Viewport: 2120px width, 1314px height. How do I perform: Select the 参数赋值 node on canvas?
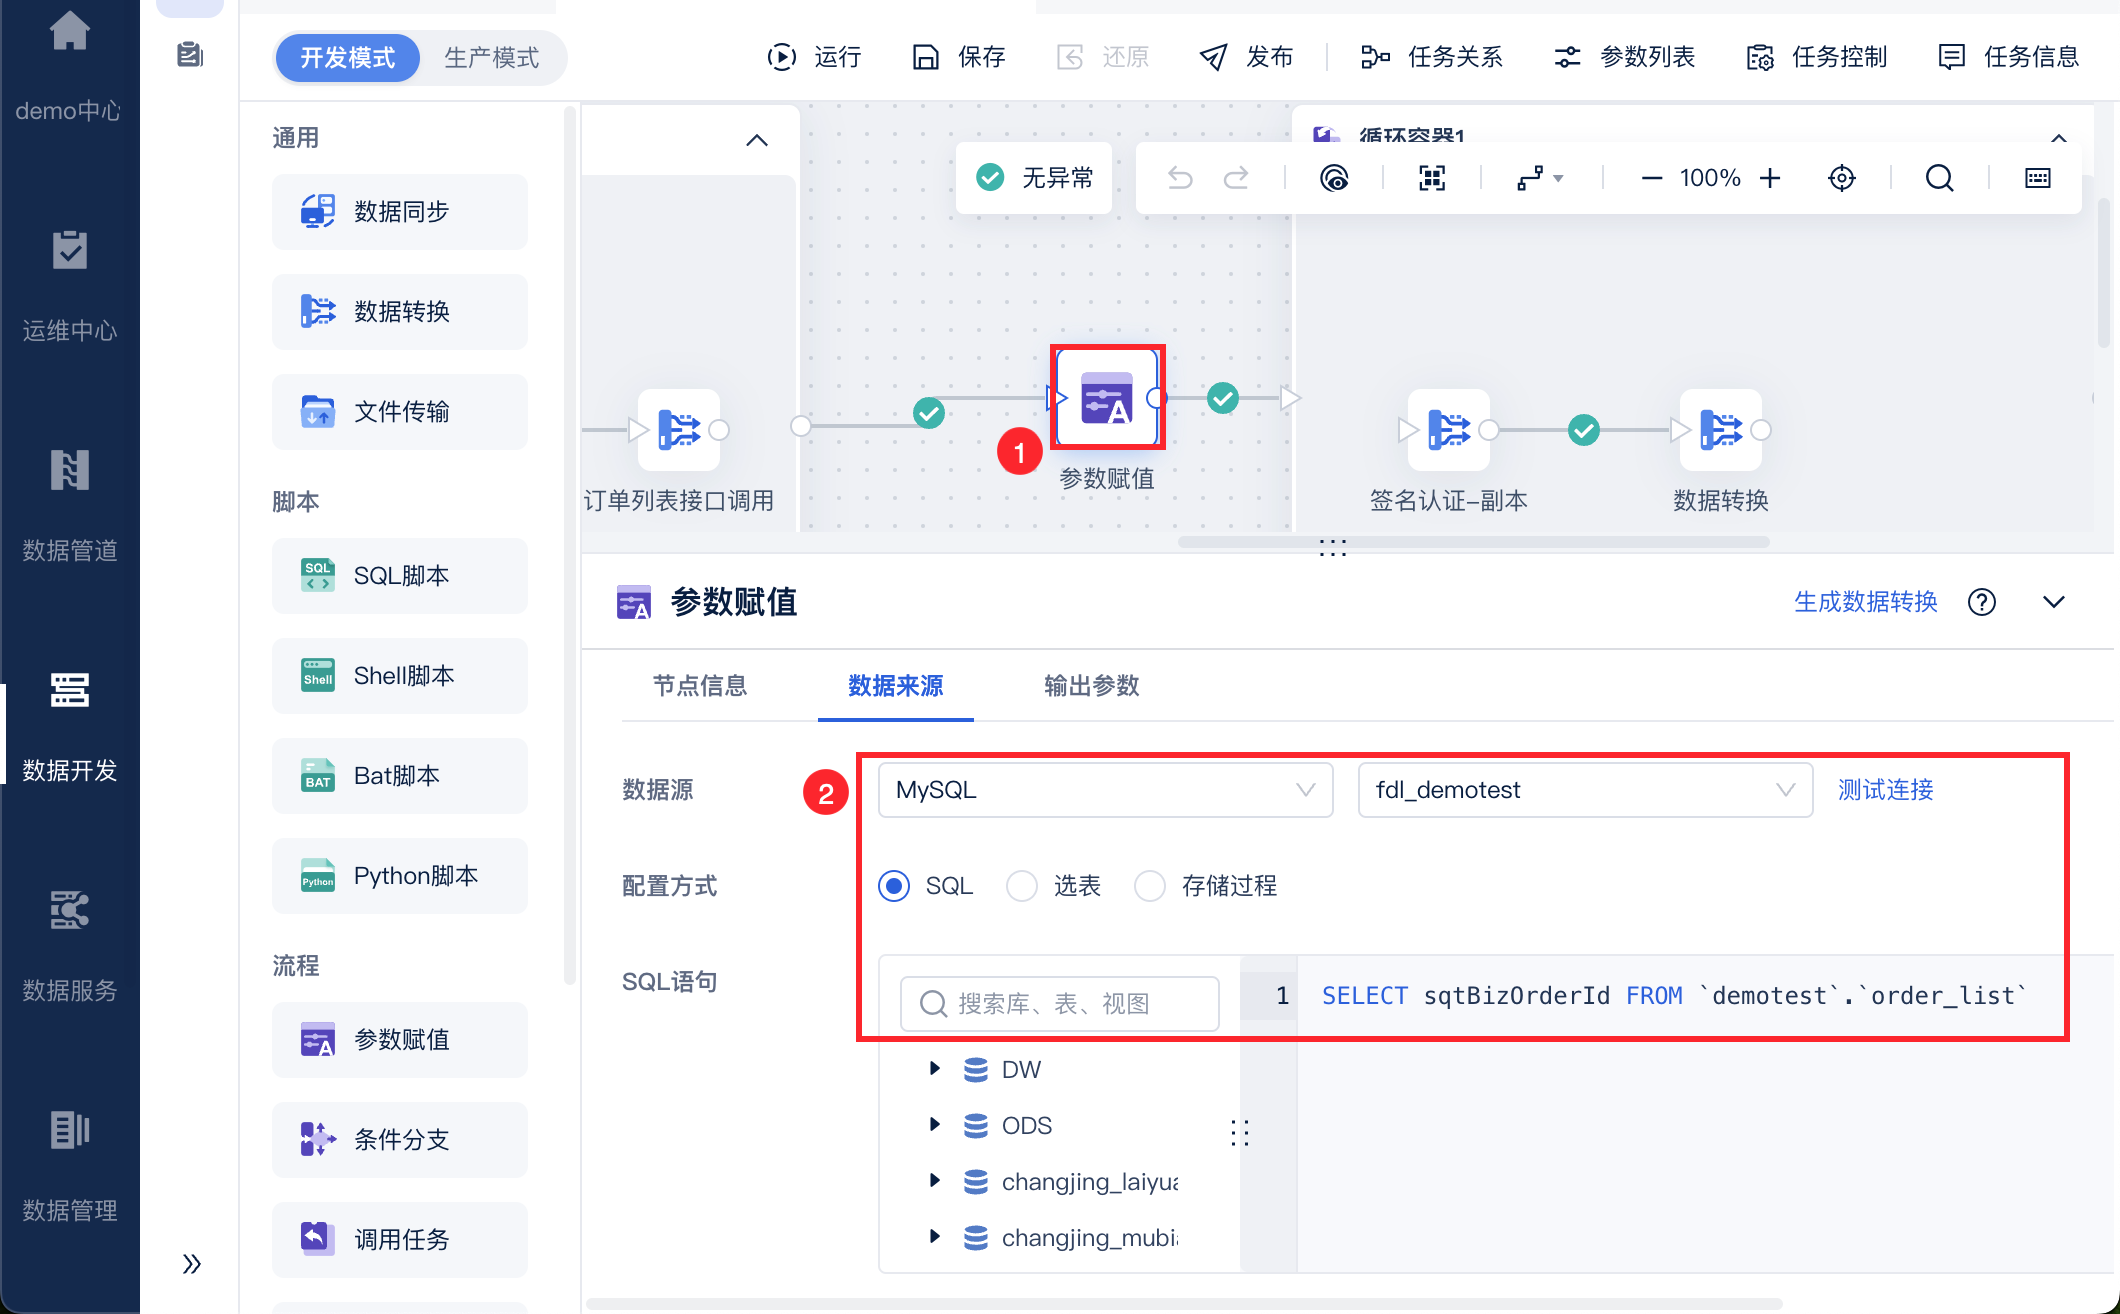point(1106,399)
